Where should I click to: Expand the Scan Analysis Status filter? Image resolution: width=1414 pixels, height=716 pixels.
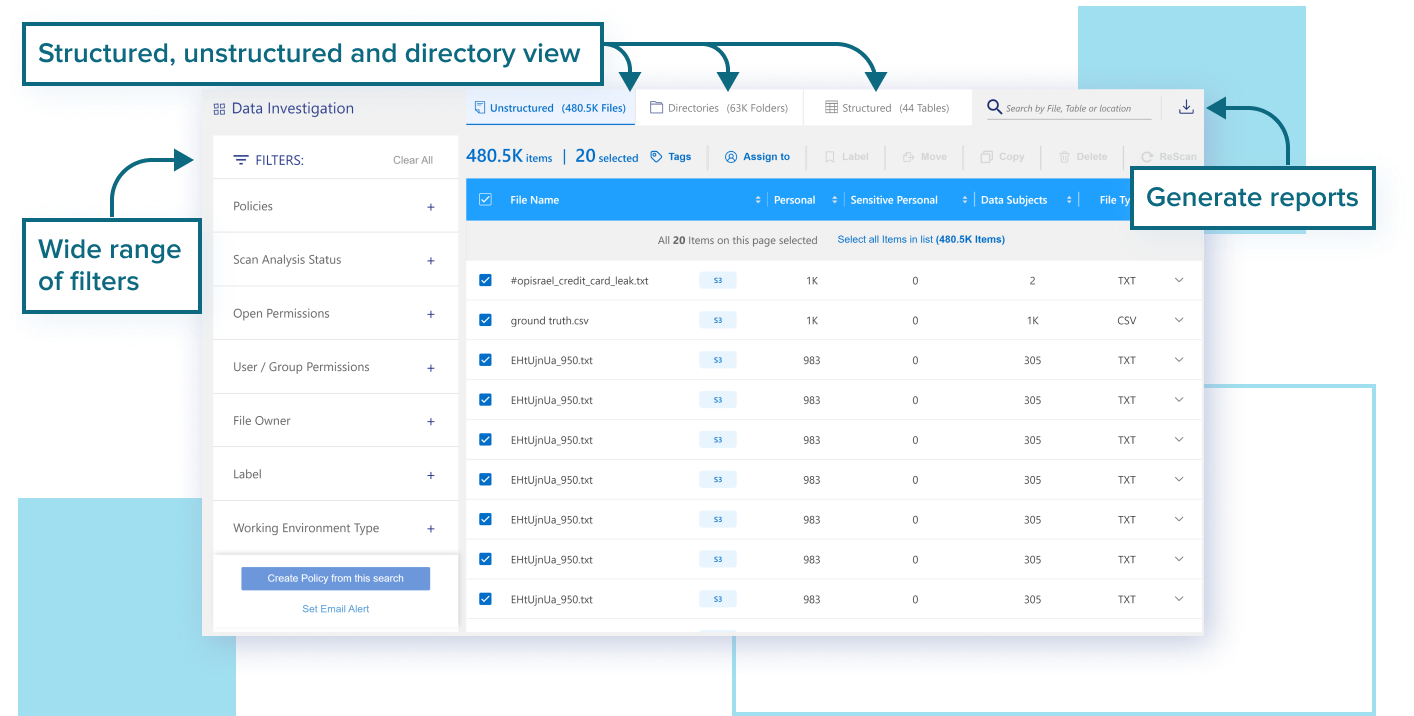(431, 261)
